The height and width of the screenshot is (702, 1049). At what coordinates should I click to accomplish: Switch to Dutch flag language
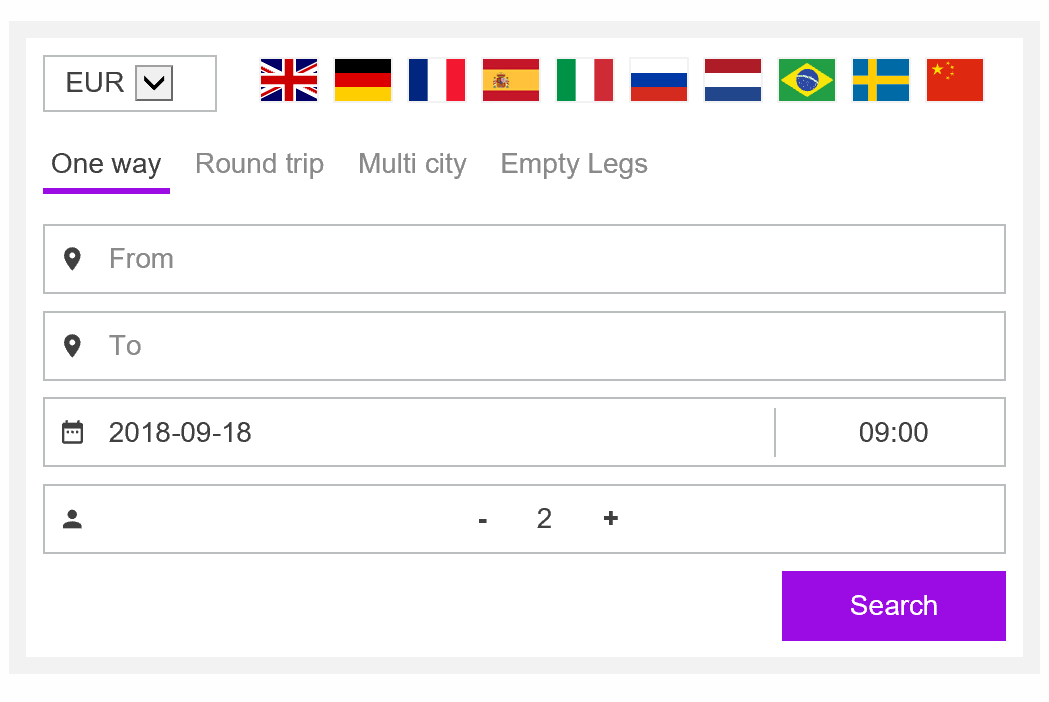733,80
